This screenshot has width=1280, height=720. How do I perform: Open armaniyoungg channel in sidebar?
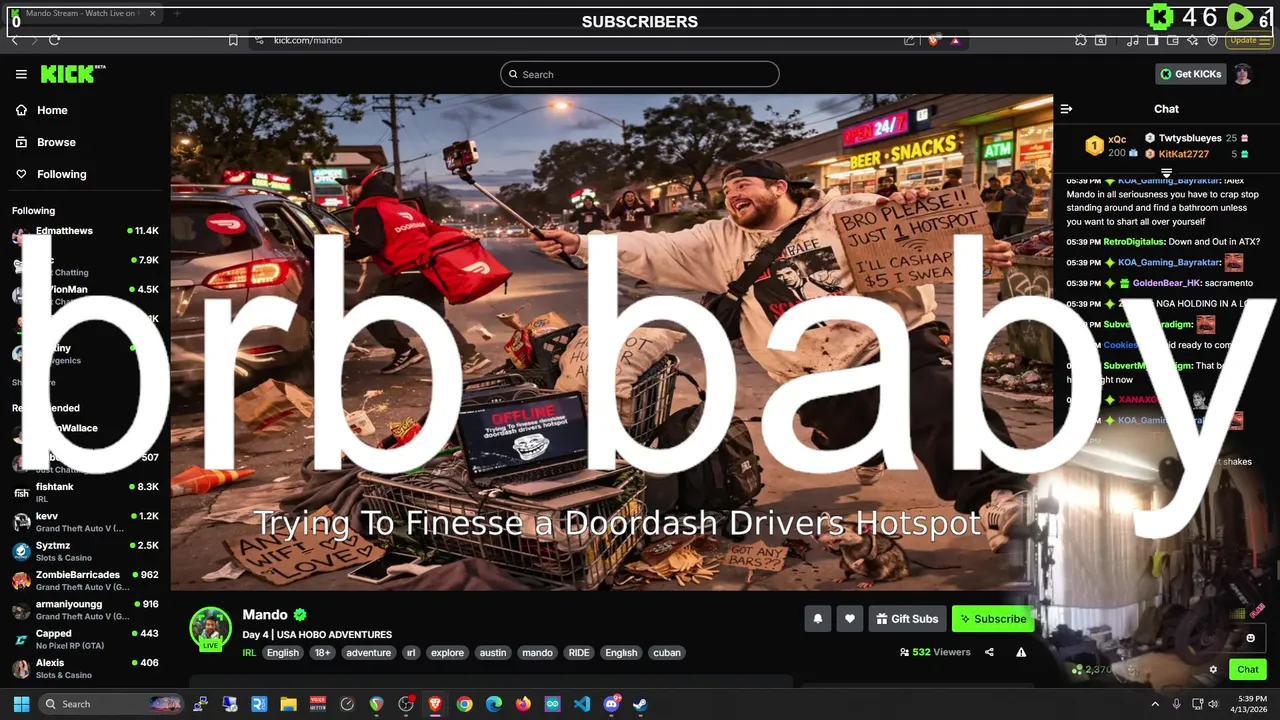click(x=85, y=610)
